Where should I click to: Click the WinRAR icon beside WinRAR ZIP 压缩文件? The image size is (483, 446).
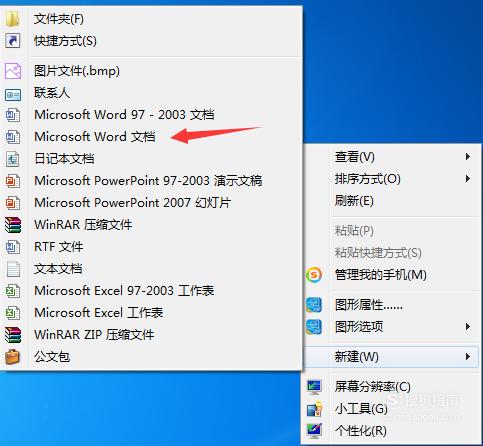(13, 335)
